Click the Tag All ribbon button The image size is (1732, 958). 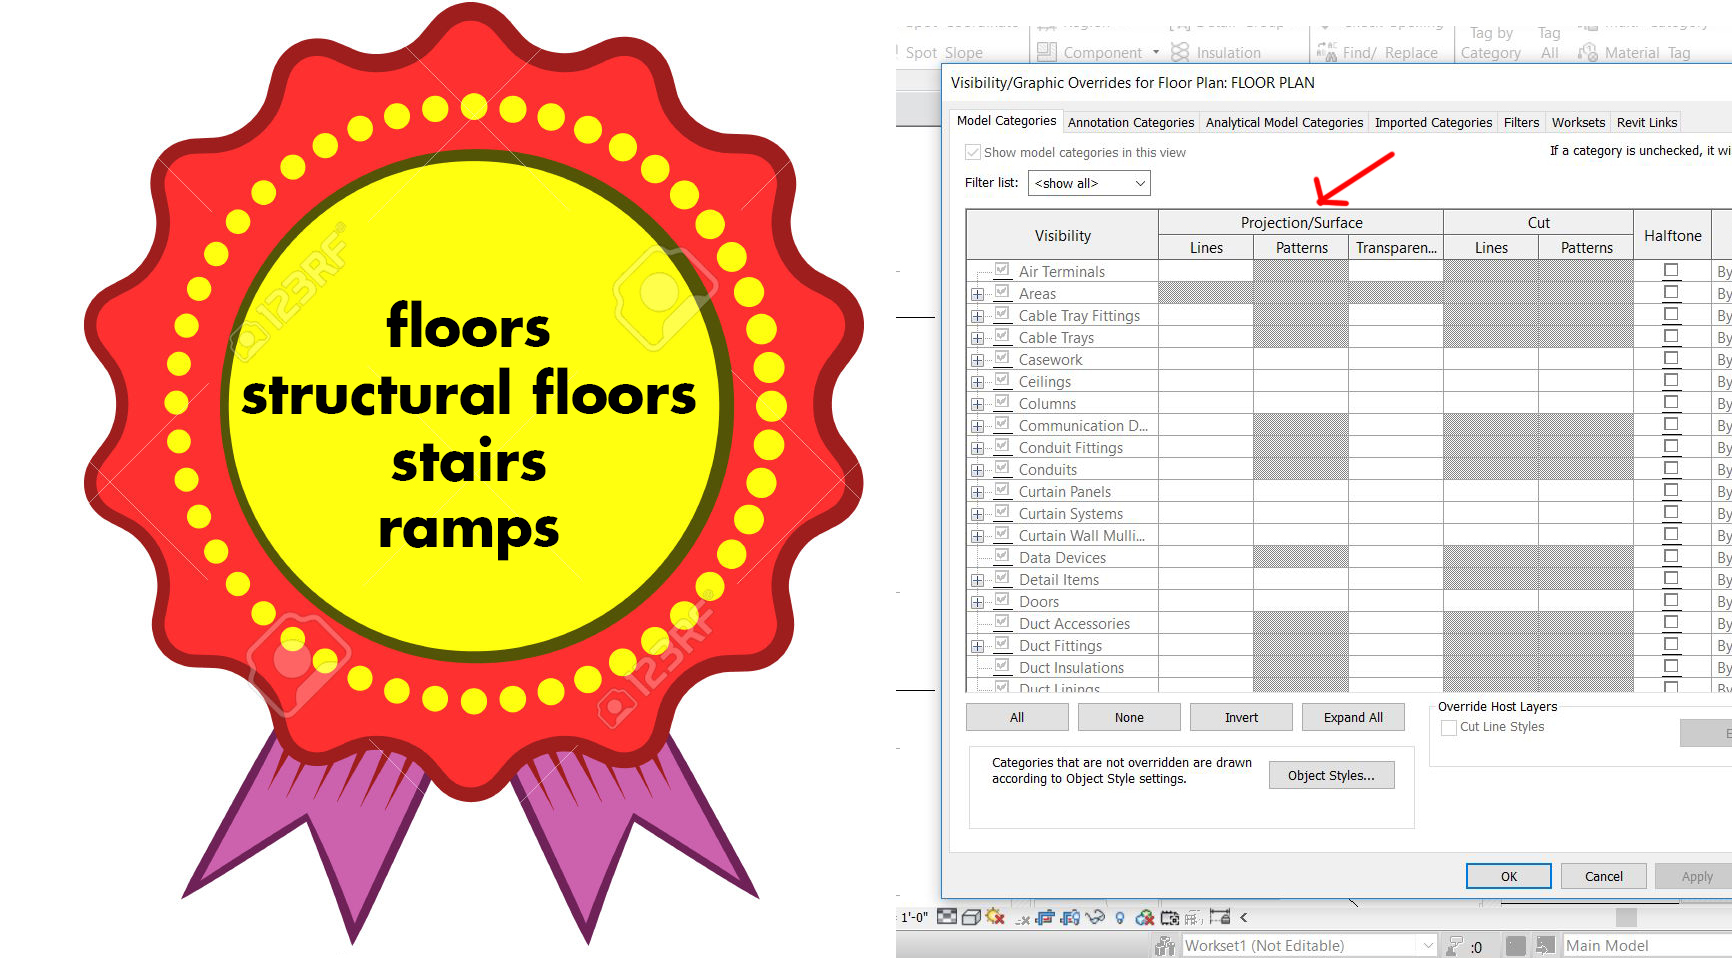point(1549,43)
